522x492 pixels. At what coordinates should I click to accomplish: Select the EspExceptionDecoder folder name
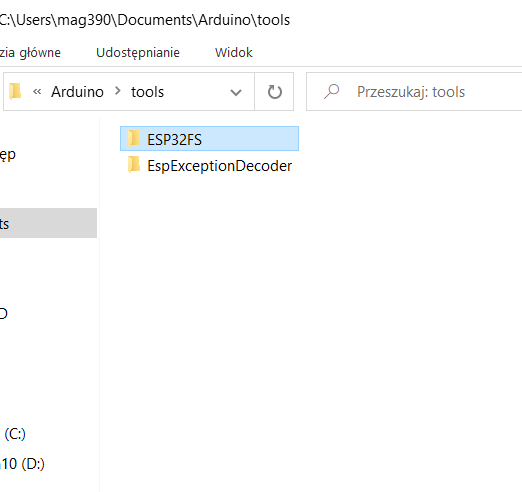coord(220,166)
